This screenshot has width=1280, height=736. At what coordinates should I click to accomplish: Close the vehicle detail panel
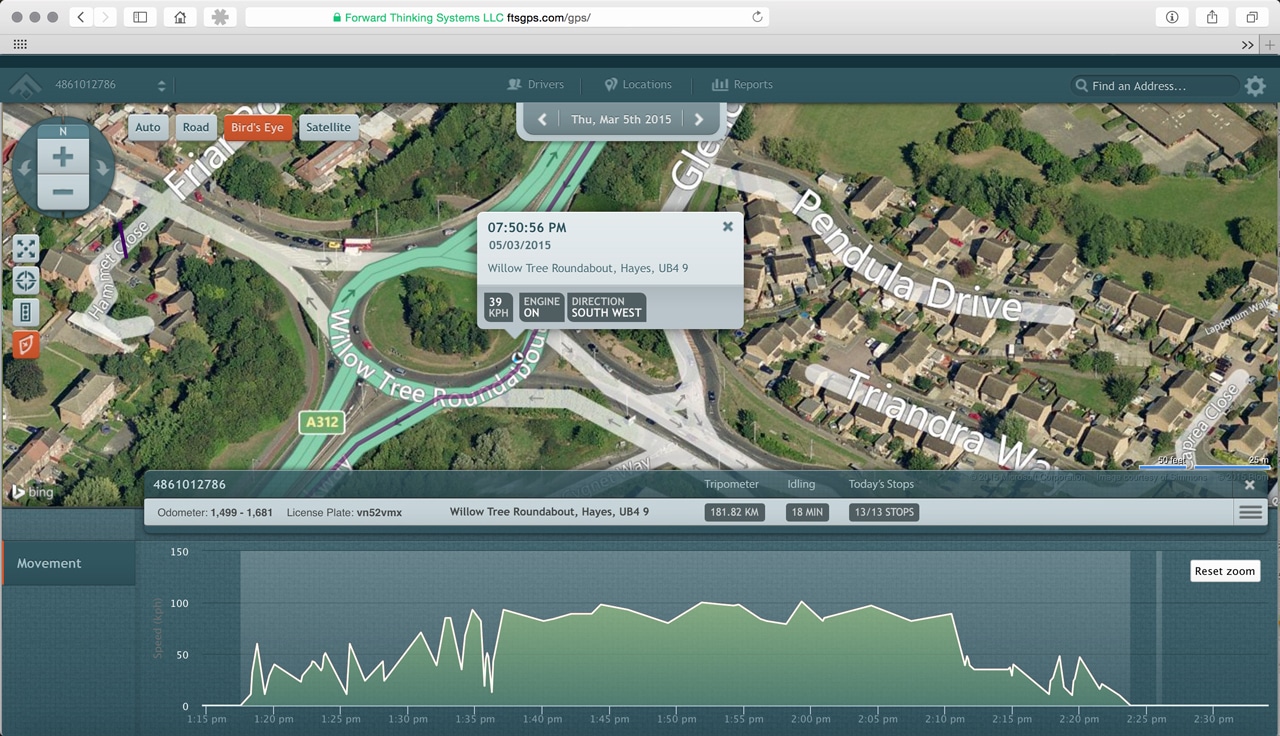pos(1249,485)
